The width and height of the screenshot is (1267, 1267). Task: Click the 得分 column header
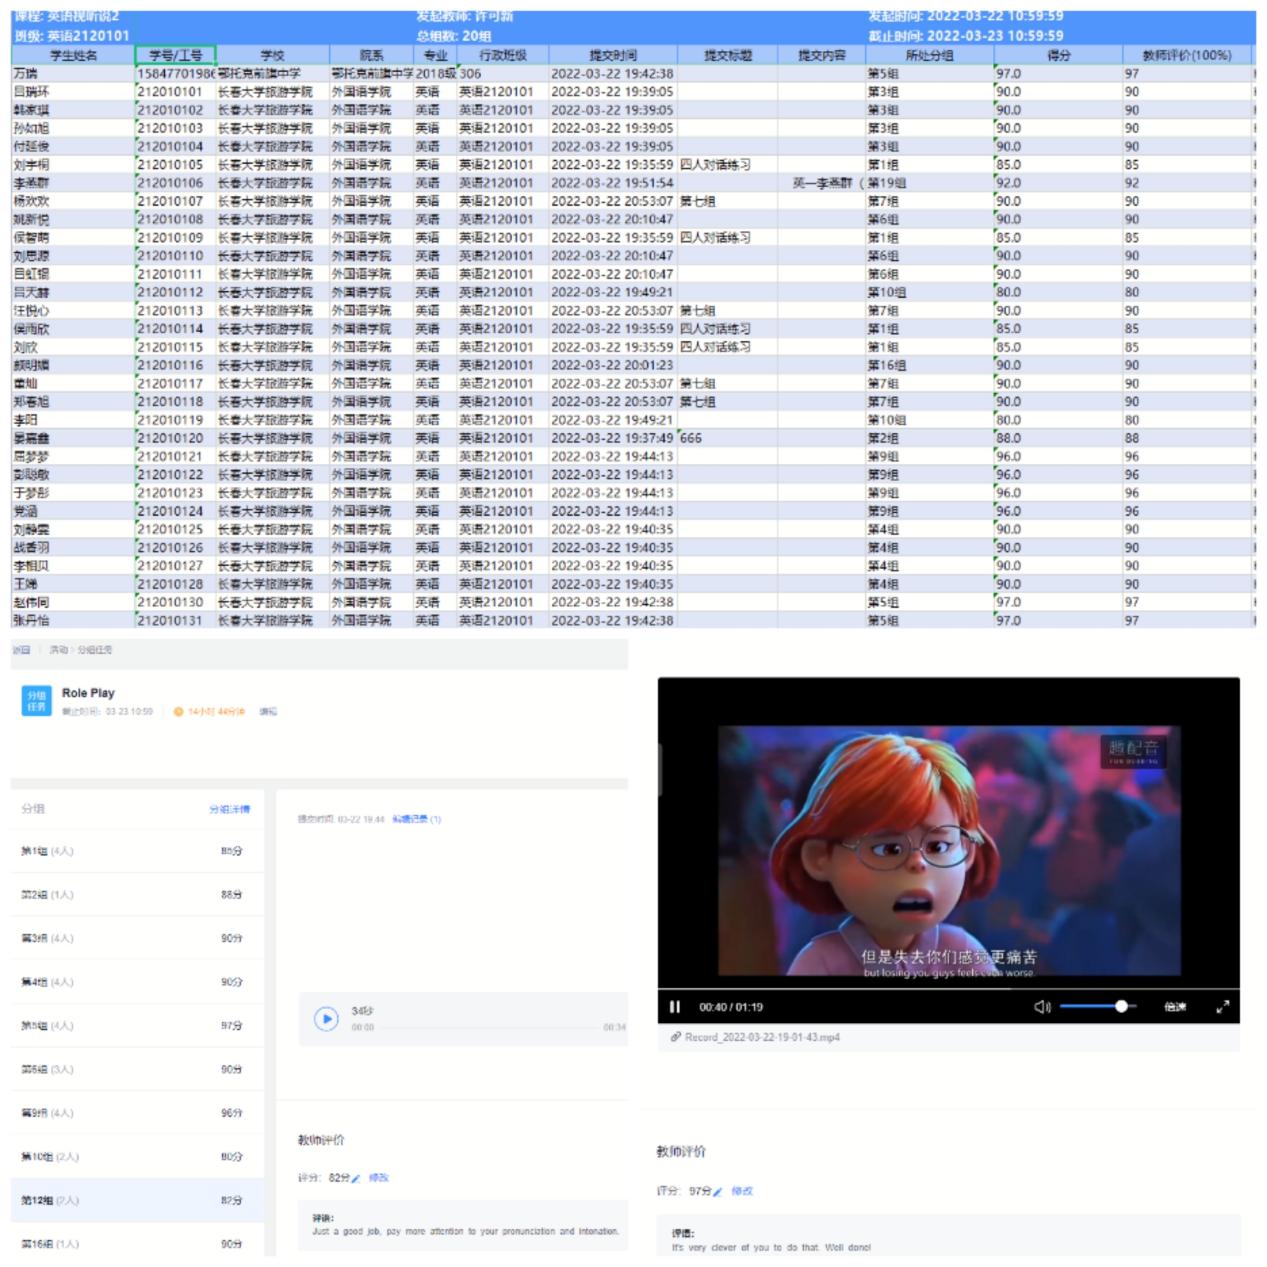[1058, 55]
